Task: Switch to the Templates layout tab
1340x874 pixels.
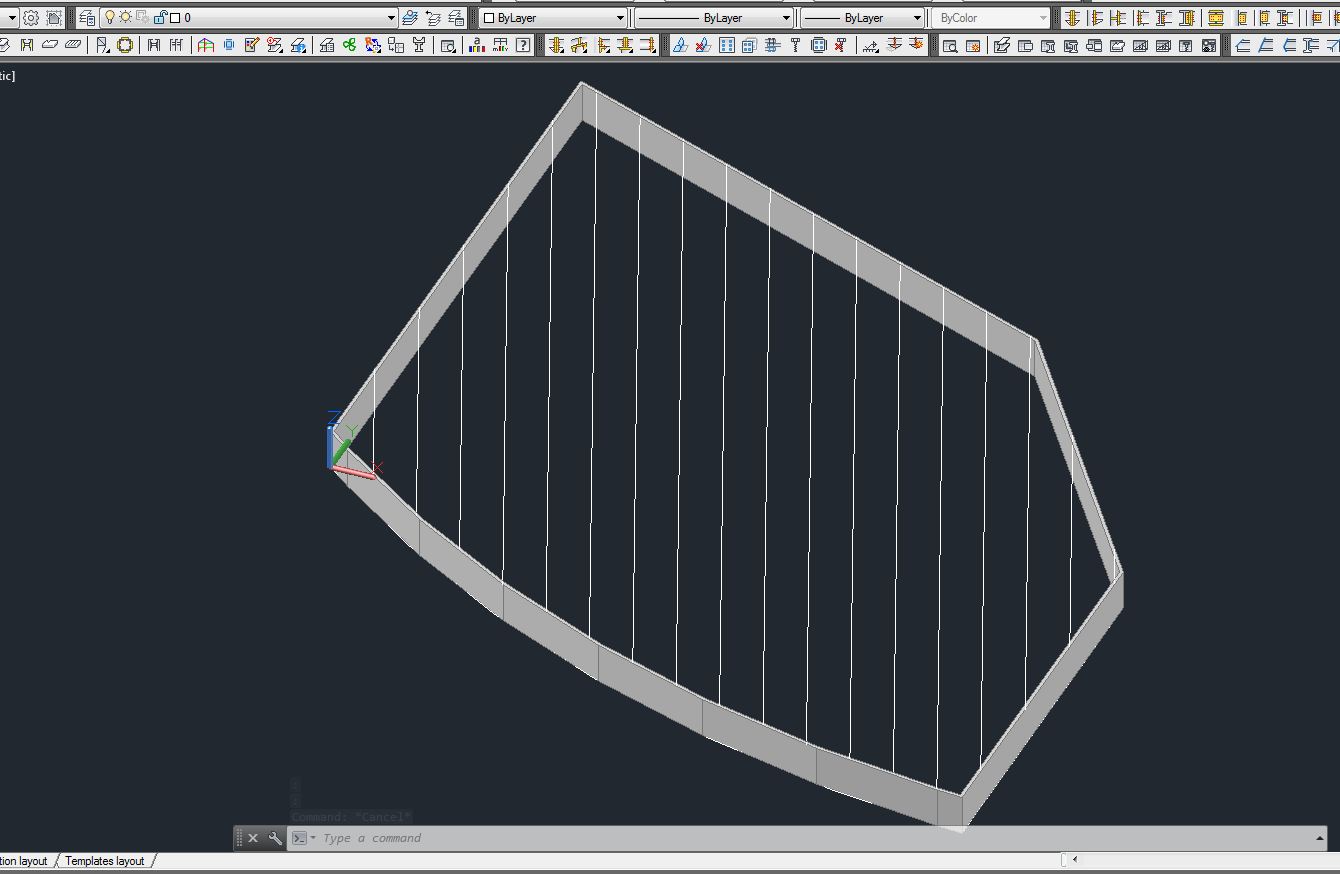Action: 105,861
